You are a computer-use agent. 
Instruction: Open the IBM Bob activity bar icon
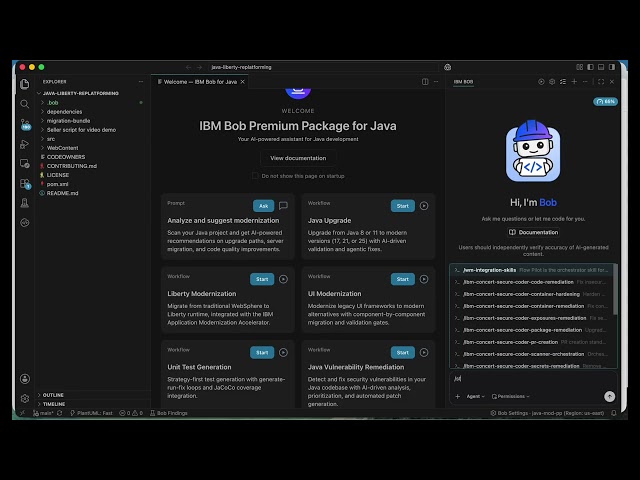(x=25, y=222)
